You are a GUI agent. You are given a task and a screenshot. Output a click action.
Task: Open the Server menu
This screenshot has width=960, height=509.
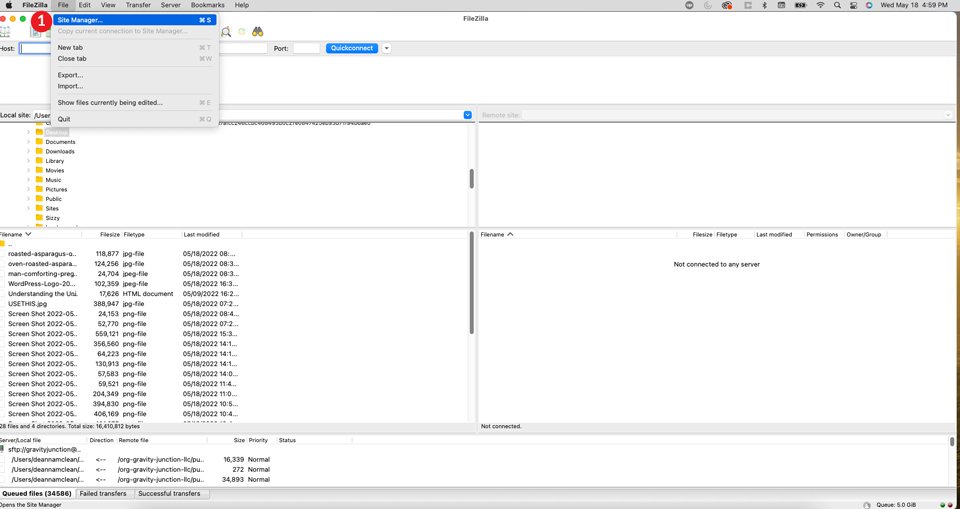click(171, 5)
